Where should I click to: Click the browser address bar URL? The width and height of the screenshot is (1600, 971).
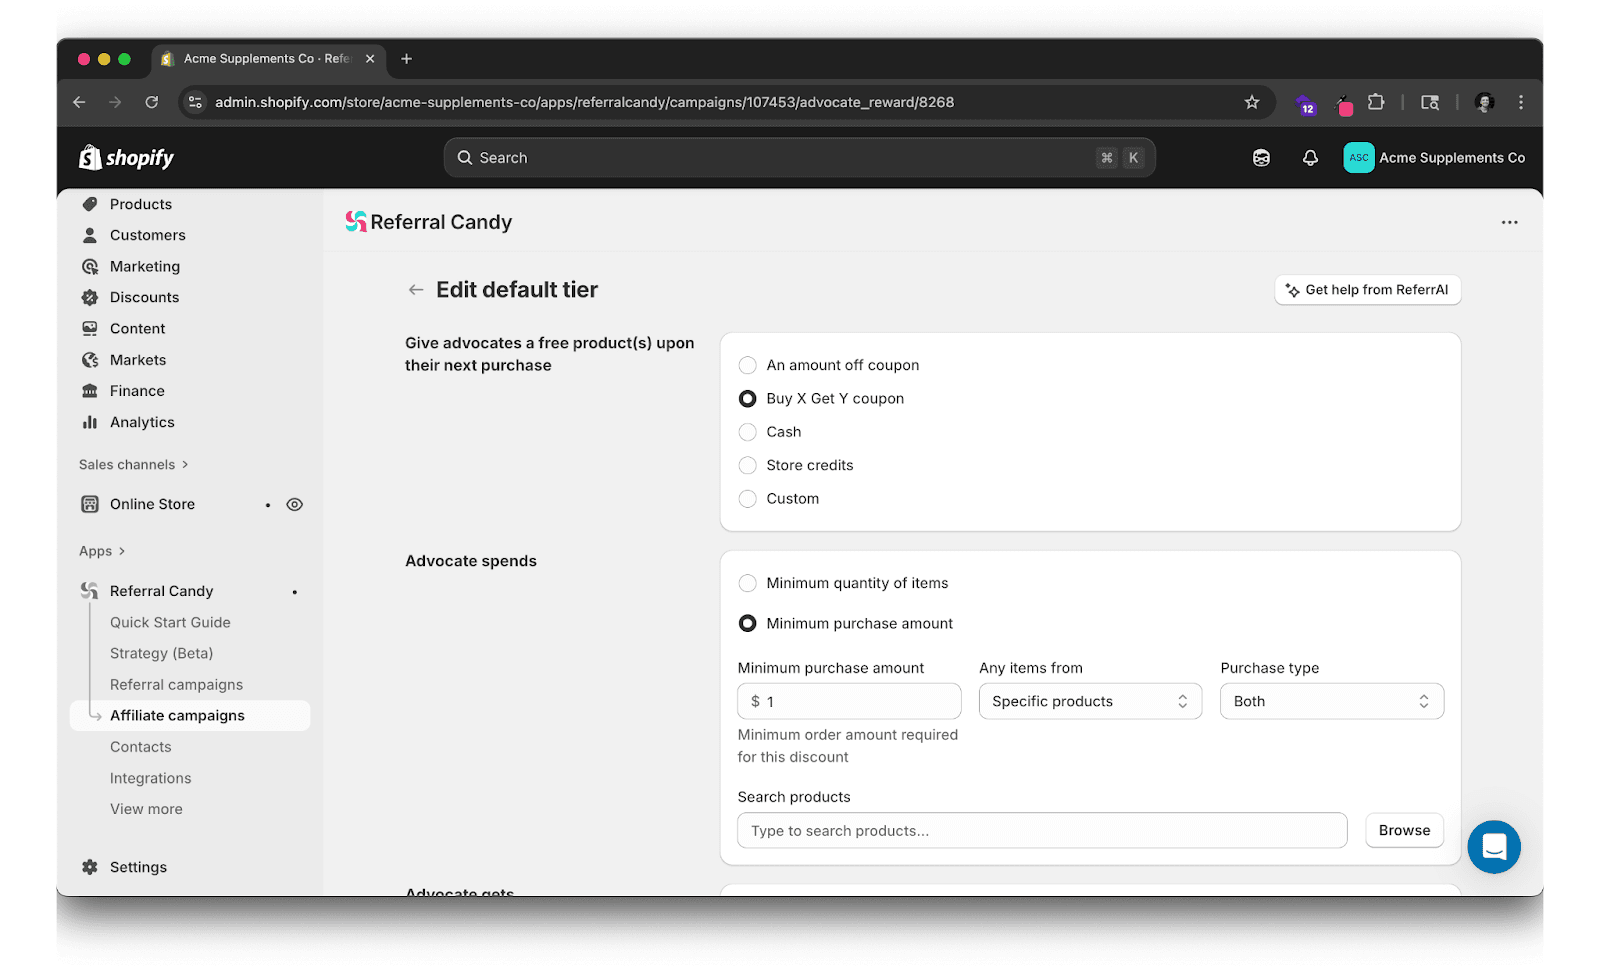pyautogui.click(x=584, y=102)
